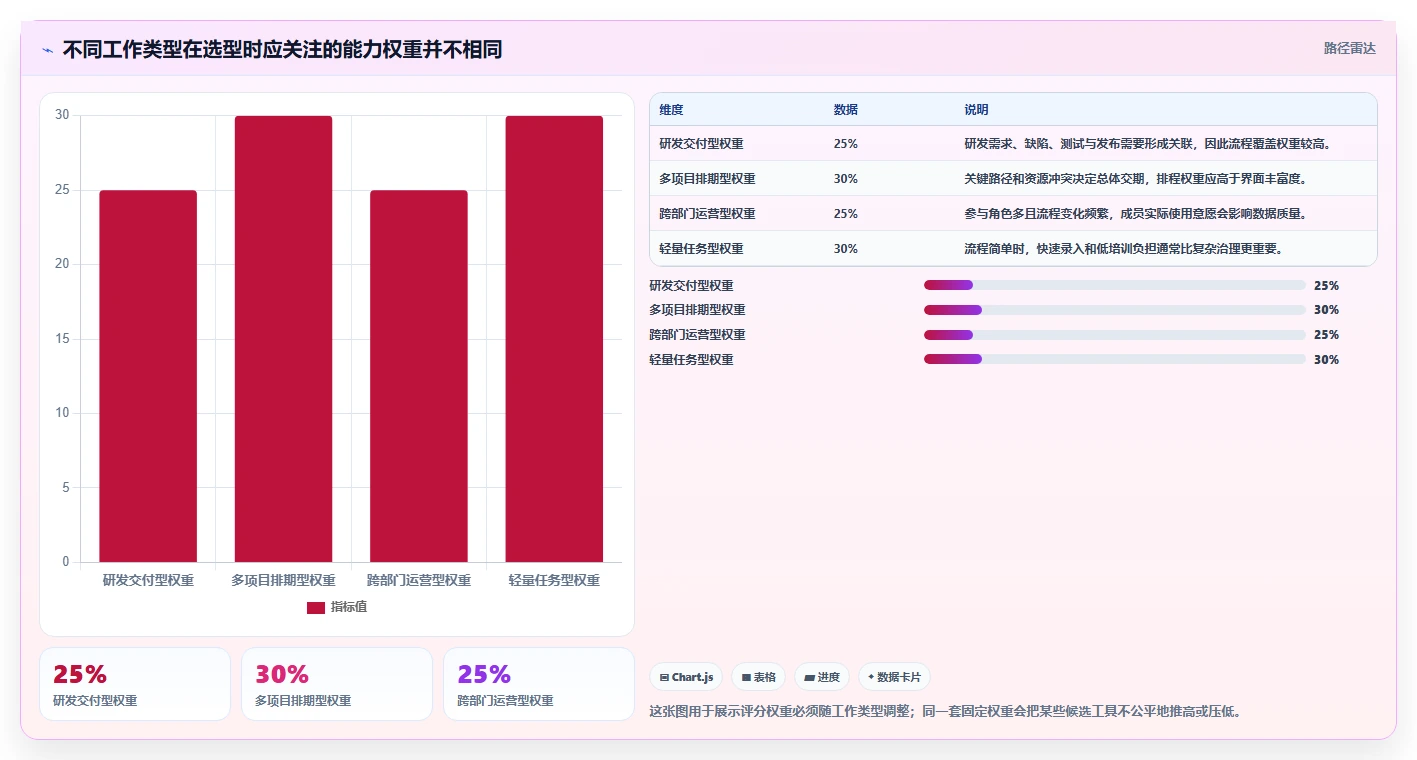Click 跨部门运营型权重 table row name

[707, 214]
